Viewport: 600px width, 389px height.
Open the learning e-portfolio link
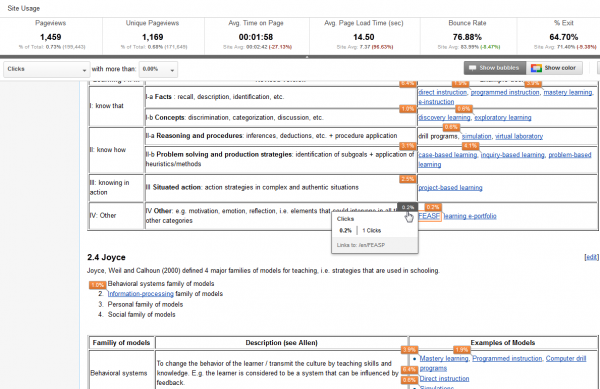tap(470, 216)
